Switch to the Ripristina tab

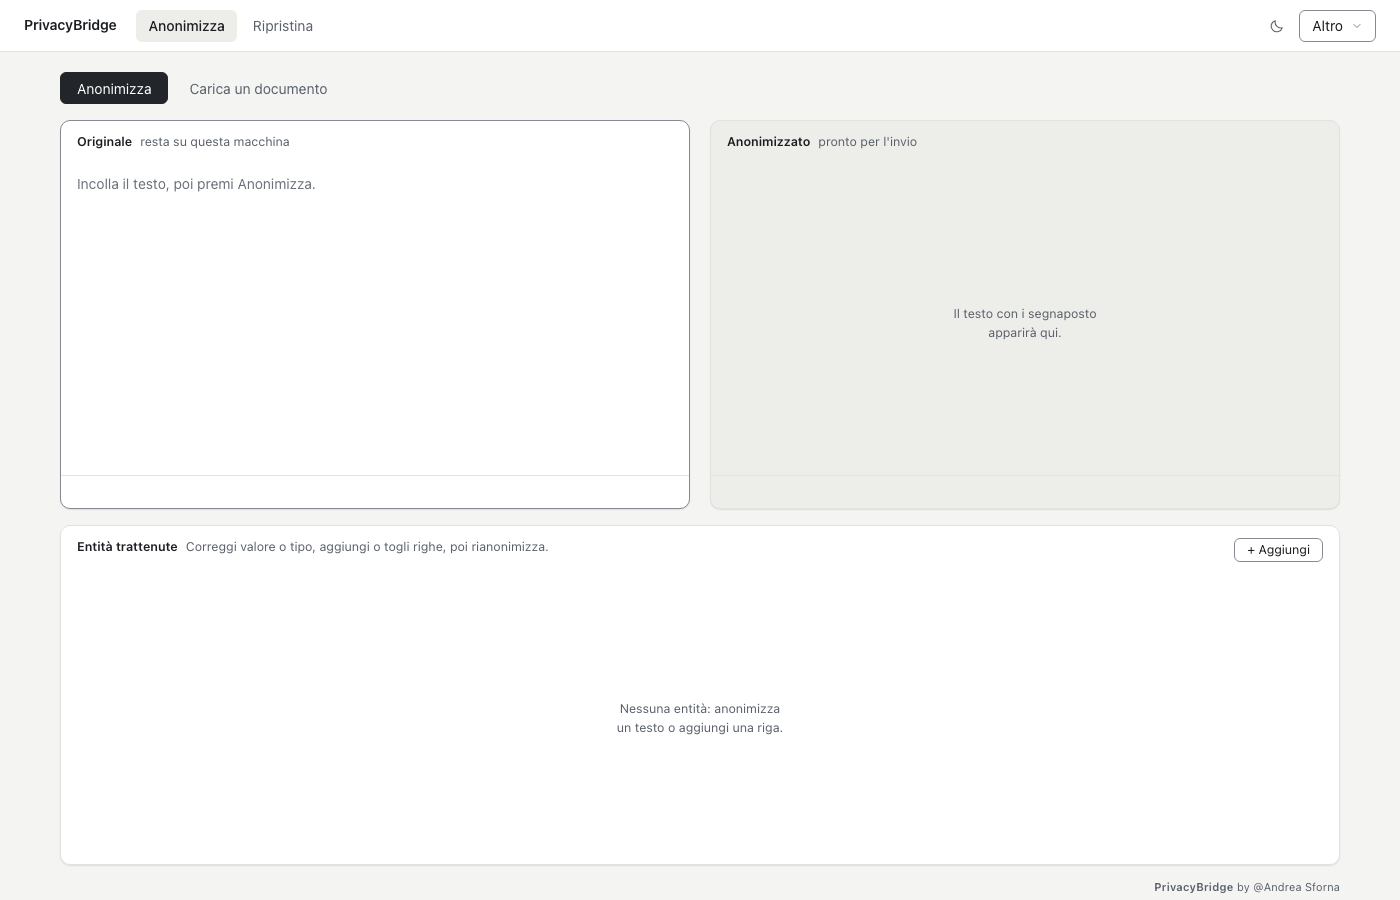click(x=283, y=26)
